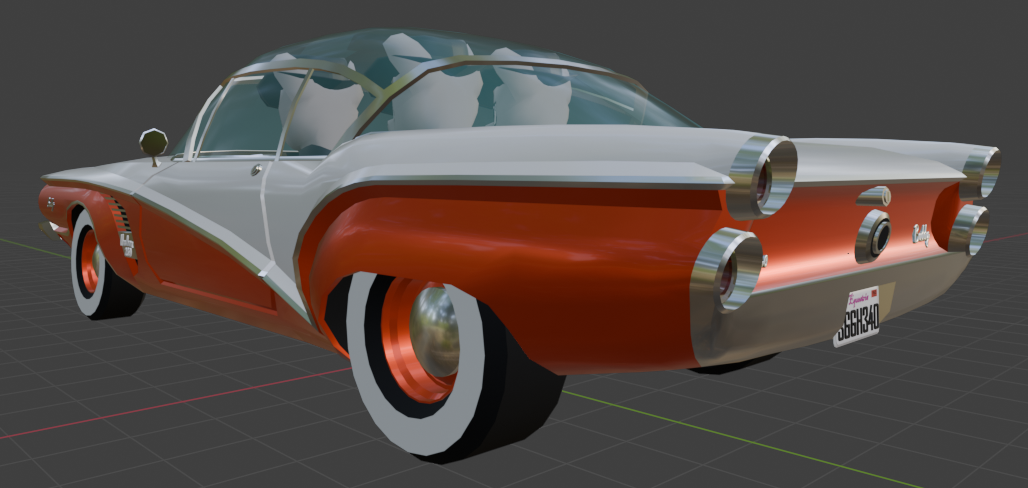Click the chrome hubcap on the rear wheel
1028x488 pixels.
435,332
